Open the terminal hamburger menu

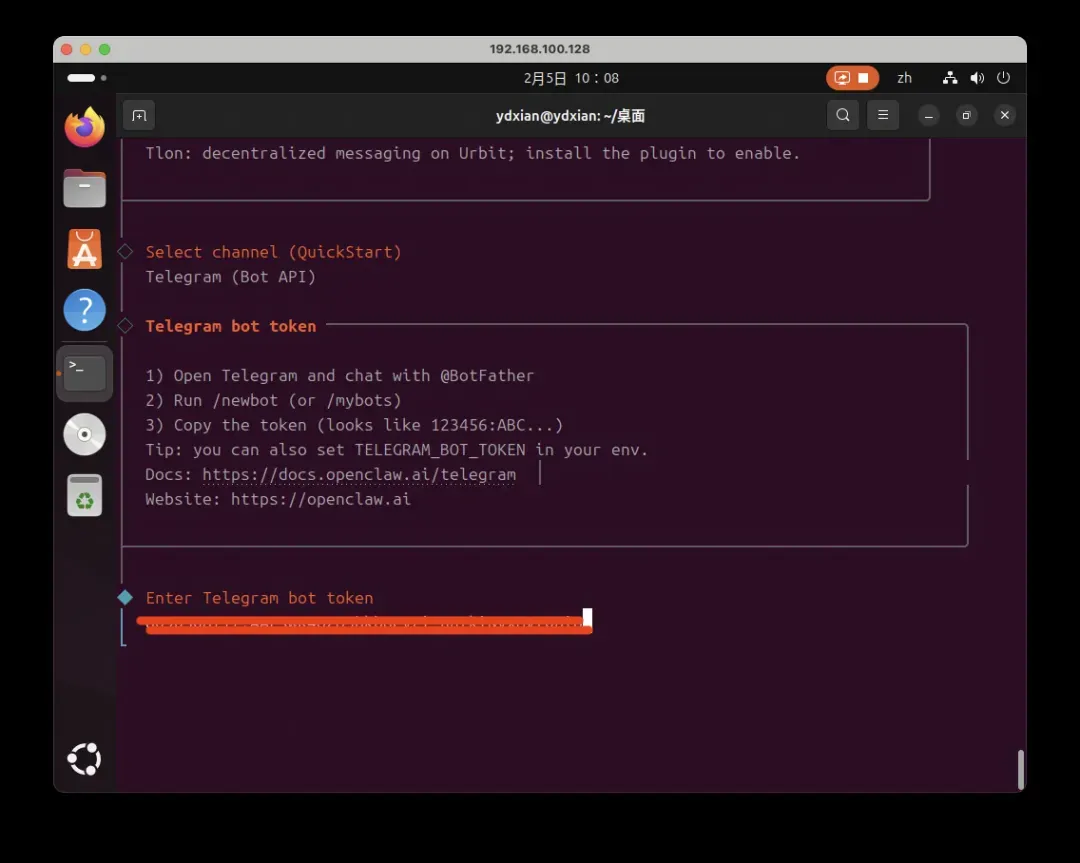pyautogui.click(x=882, y=115)
